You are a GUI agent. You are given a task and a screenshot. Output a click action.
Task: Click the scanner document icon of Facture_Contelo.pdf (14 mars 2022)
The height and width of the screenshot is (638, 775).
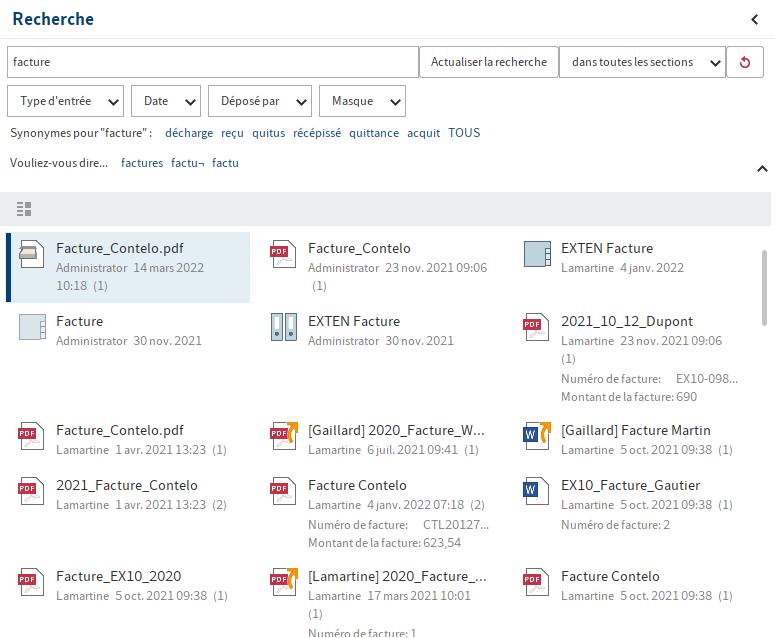(31, 254)
